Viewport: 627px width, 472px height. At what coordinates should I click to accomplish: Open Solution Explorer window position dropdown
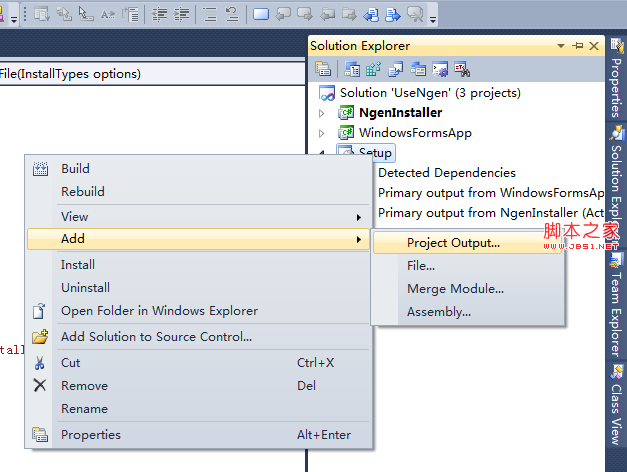(x=563, y=46)
